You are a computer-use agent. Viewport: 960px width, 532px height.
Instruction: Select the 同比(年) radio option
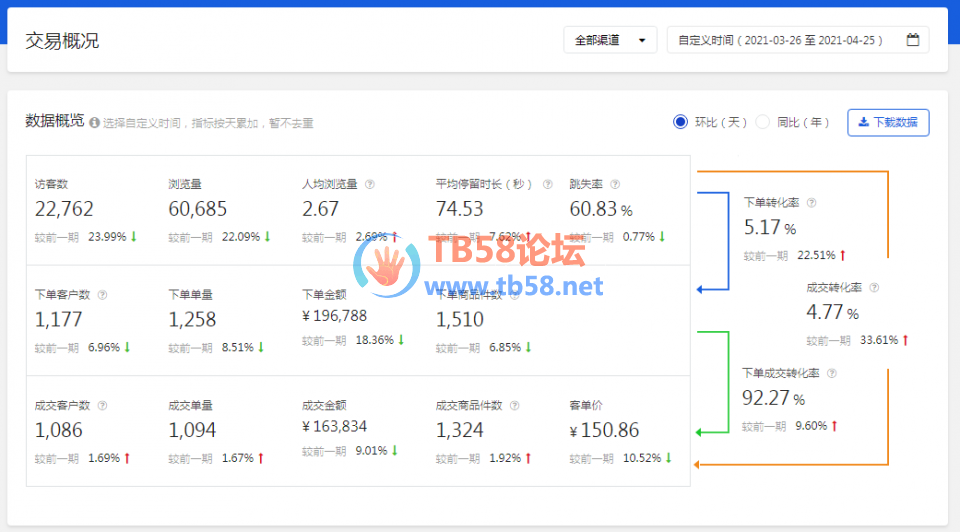pyautogui.click(x=763, y=122)
